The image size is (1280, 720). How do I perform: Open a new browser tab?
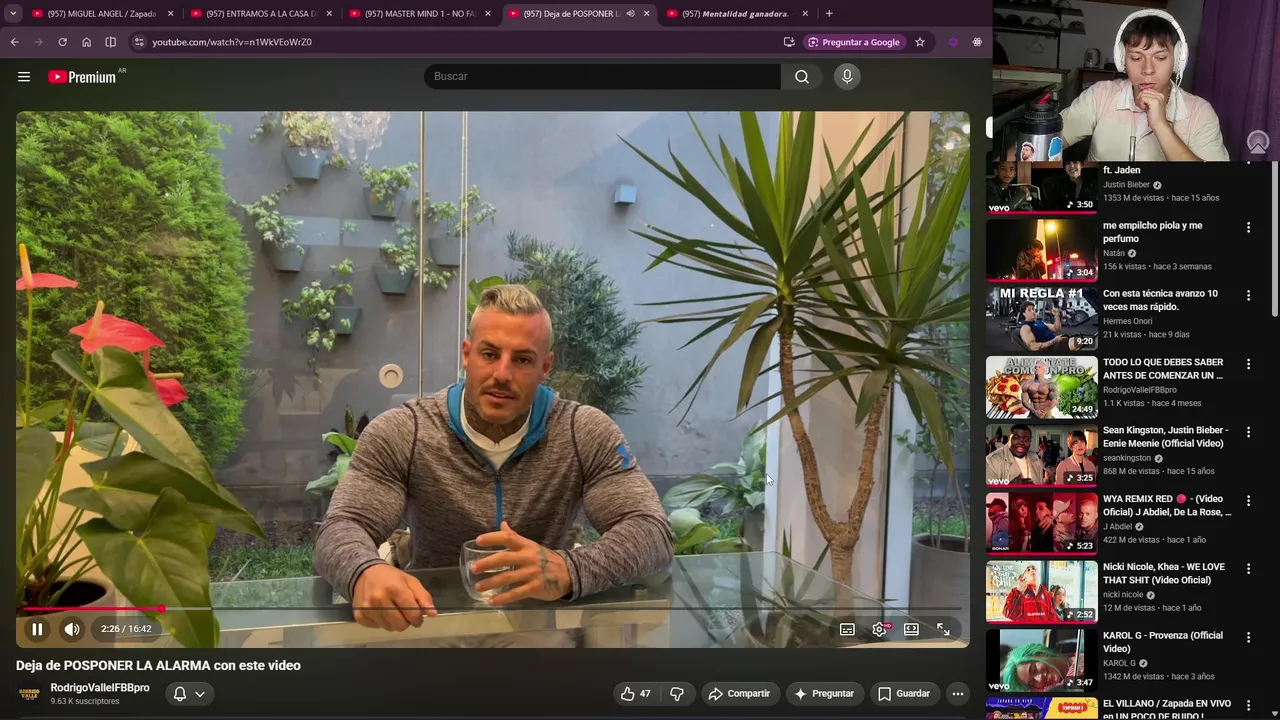point(829,14)
